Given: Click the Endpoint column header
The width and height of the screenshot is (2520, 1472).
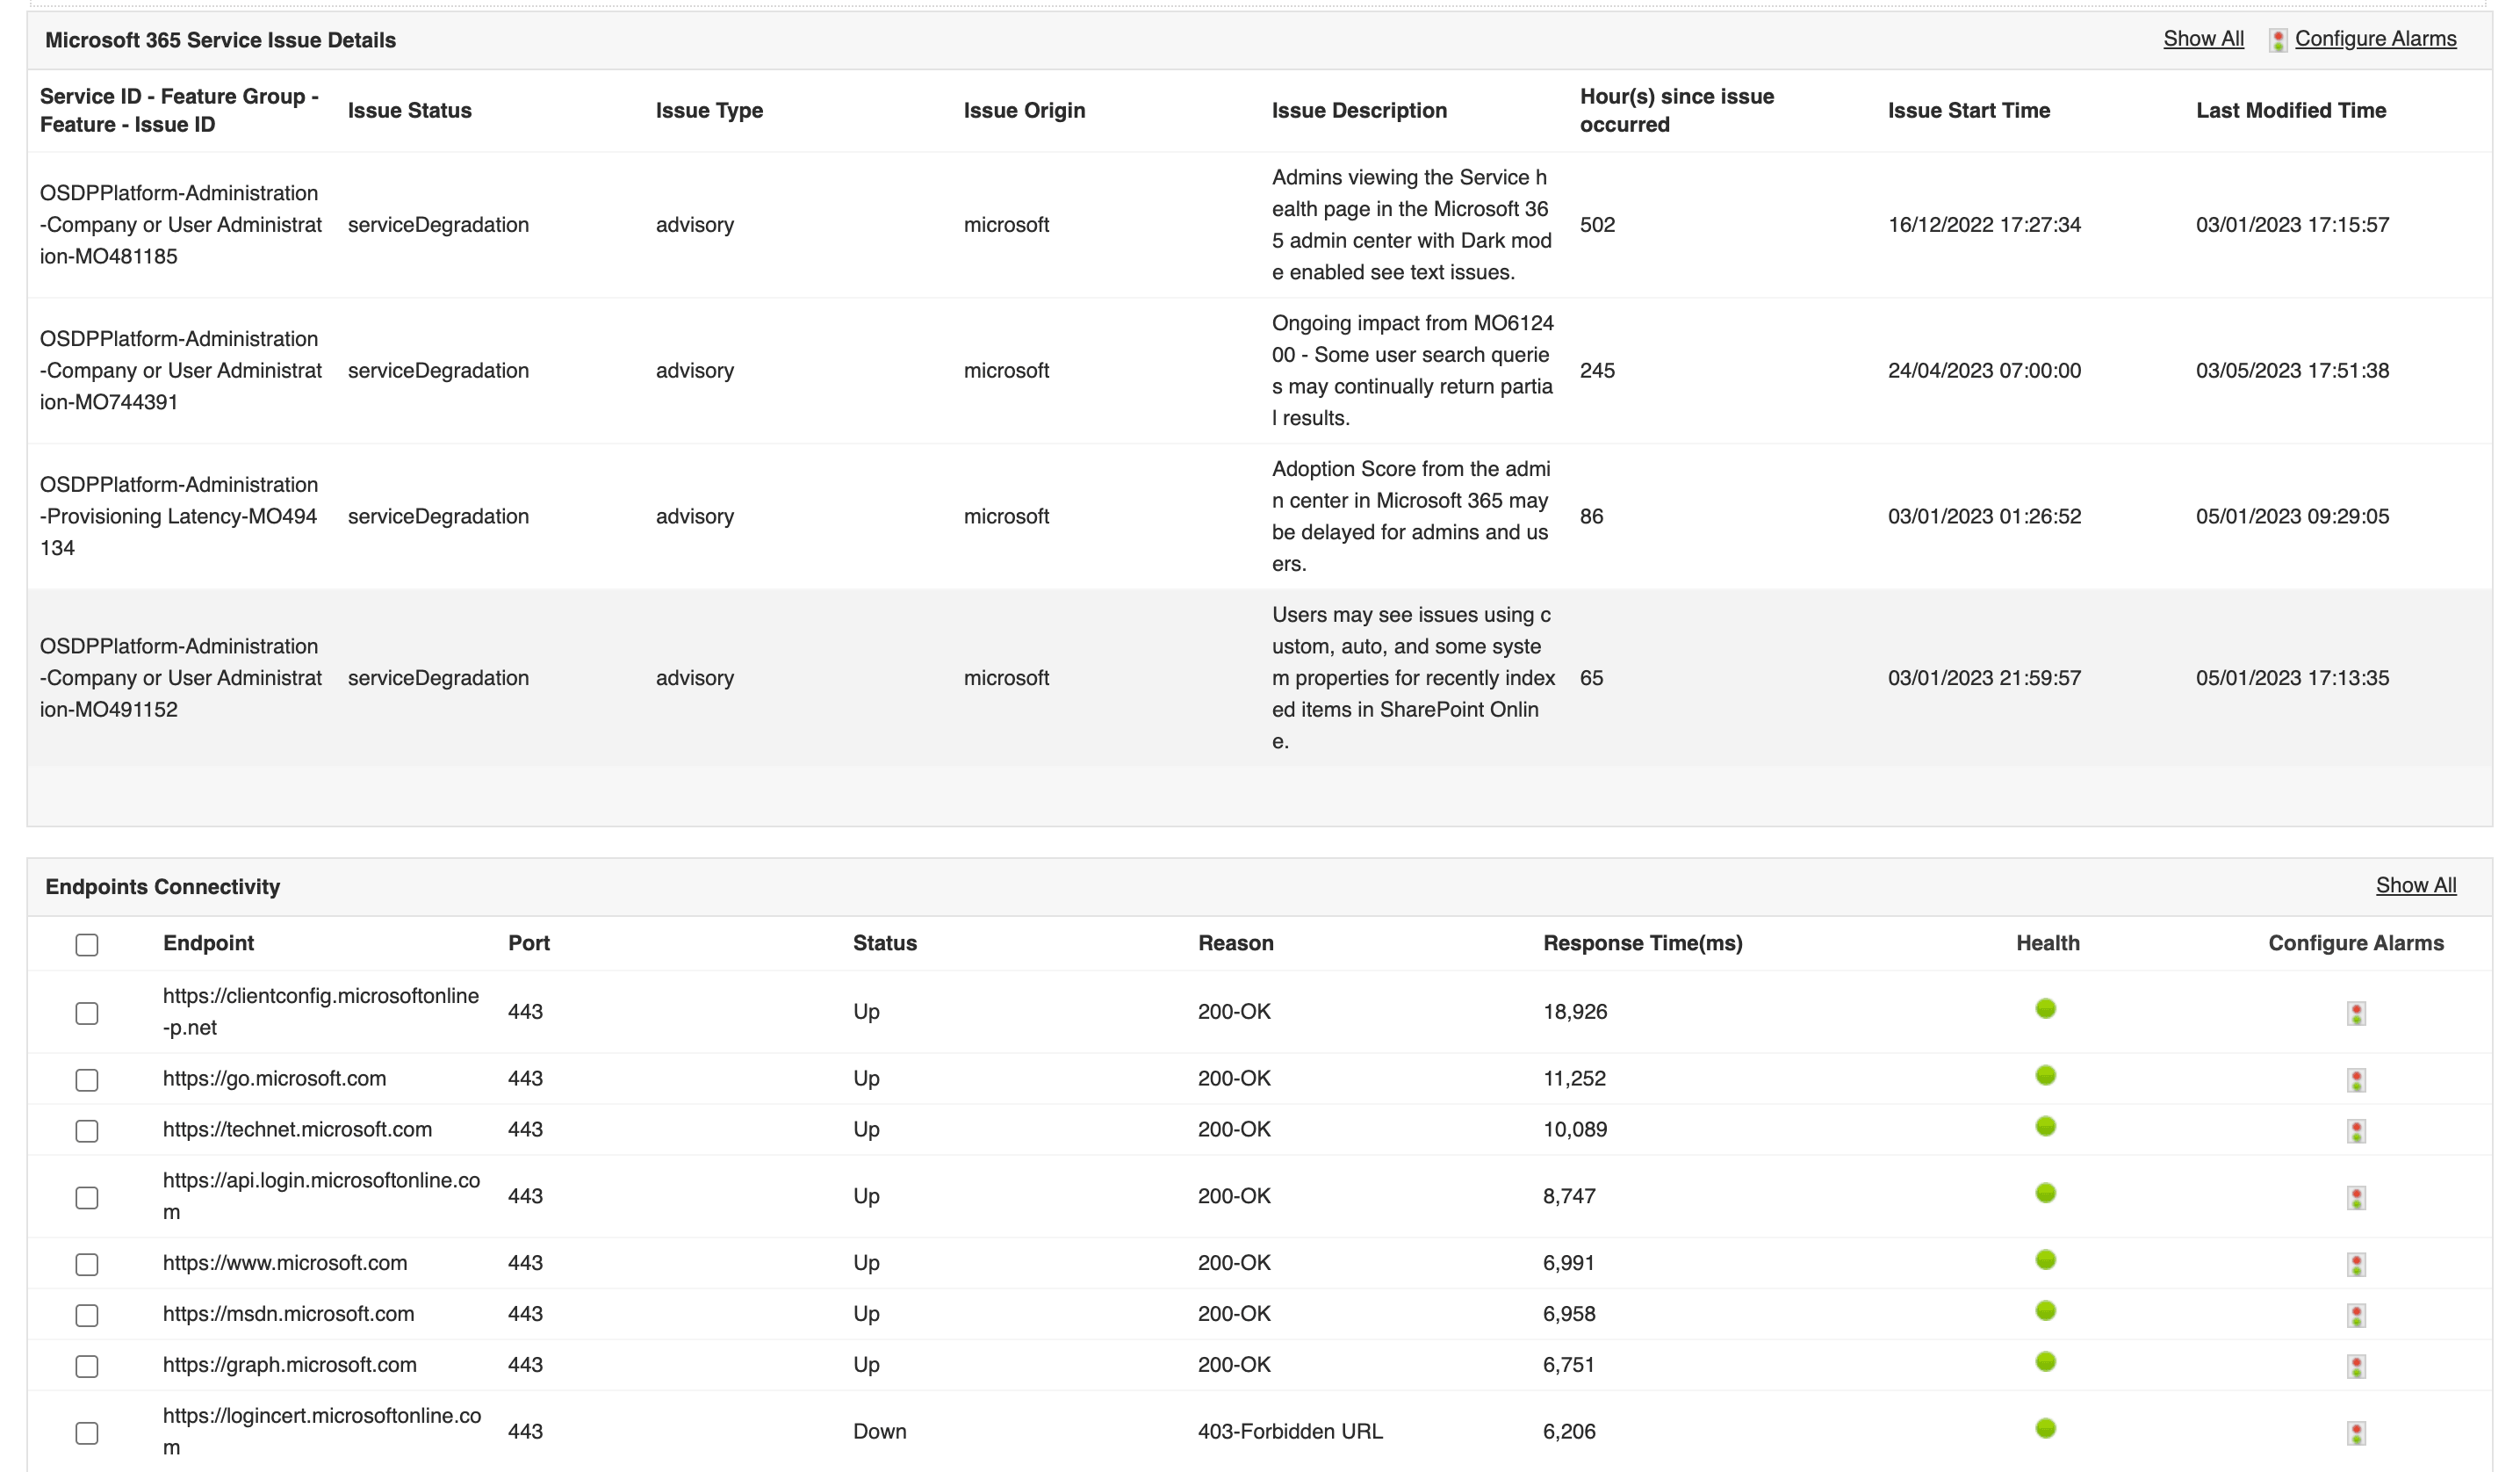Looking at the screenshot, I should click(x=208, y=943).
